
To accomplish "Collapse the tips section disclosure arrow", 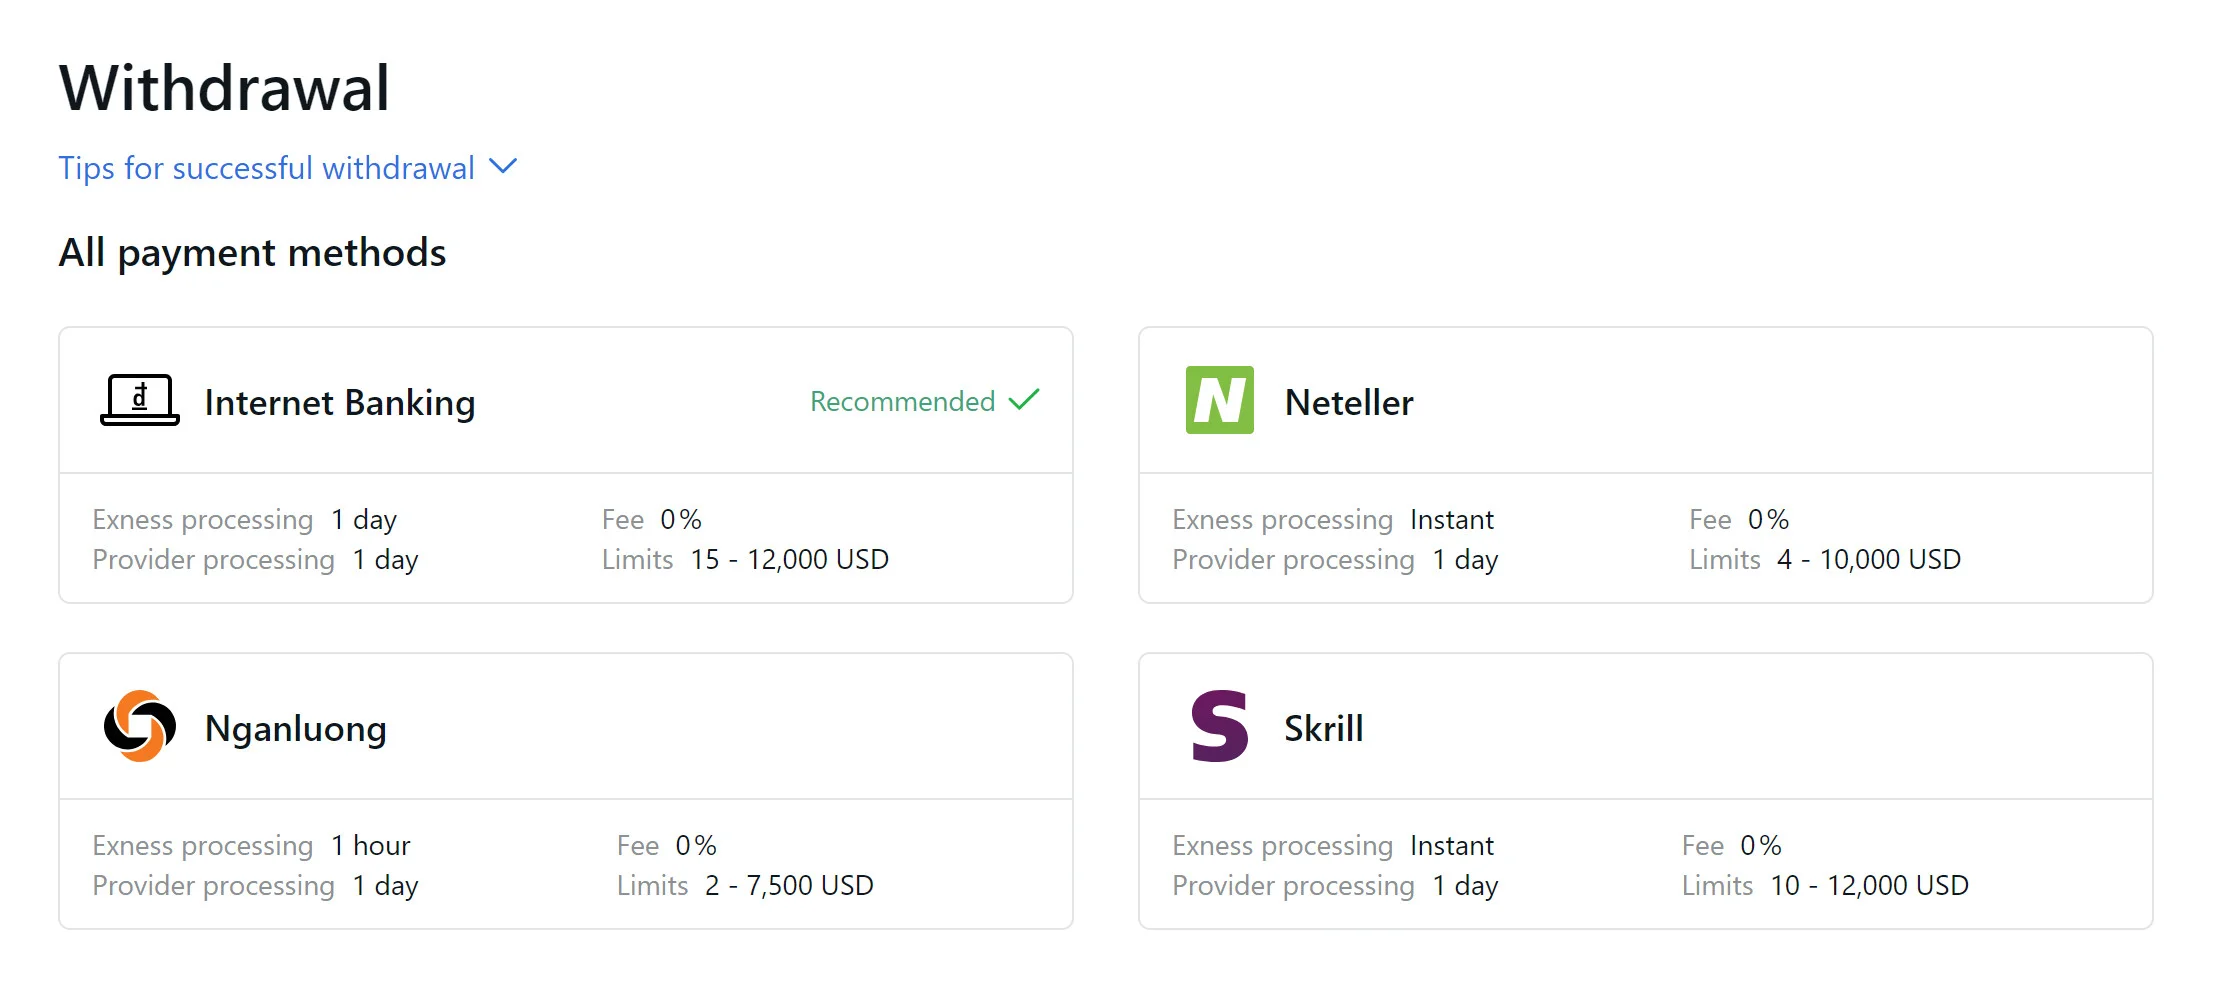I will (x=504, y=166).
